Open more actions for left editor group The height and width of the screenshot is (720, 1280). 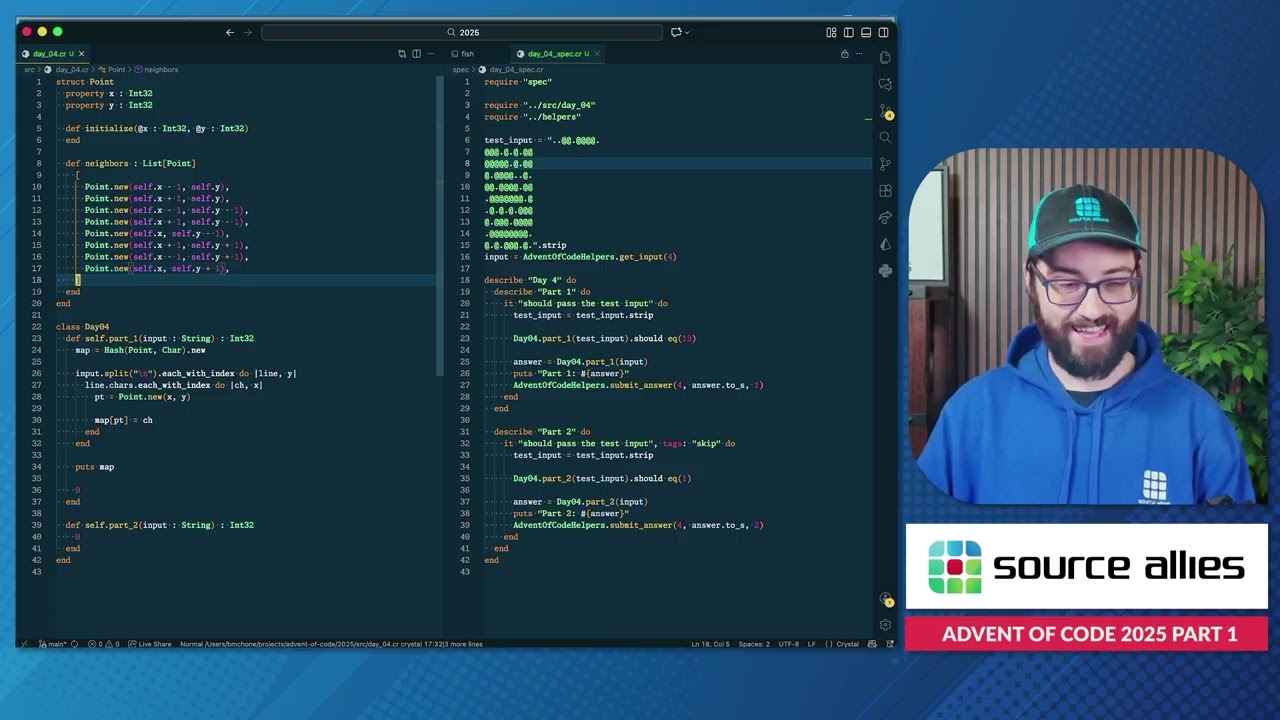coord(431,54)
